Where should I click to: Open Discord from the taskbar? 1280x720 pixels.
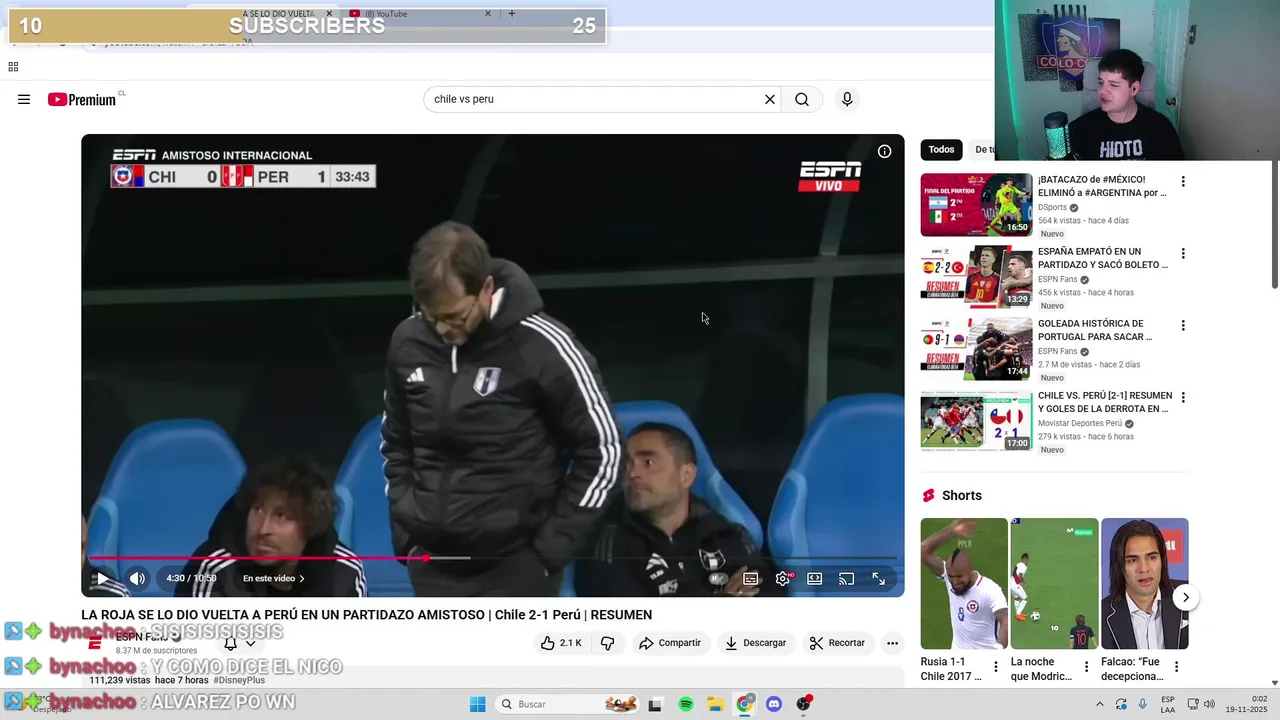[x=774, y=704]
